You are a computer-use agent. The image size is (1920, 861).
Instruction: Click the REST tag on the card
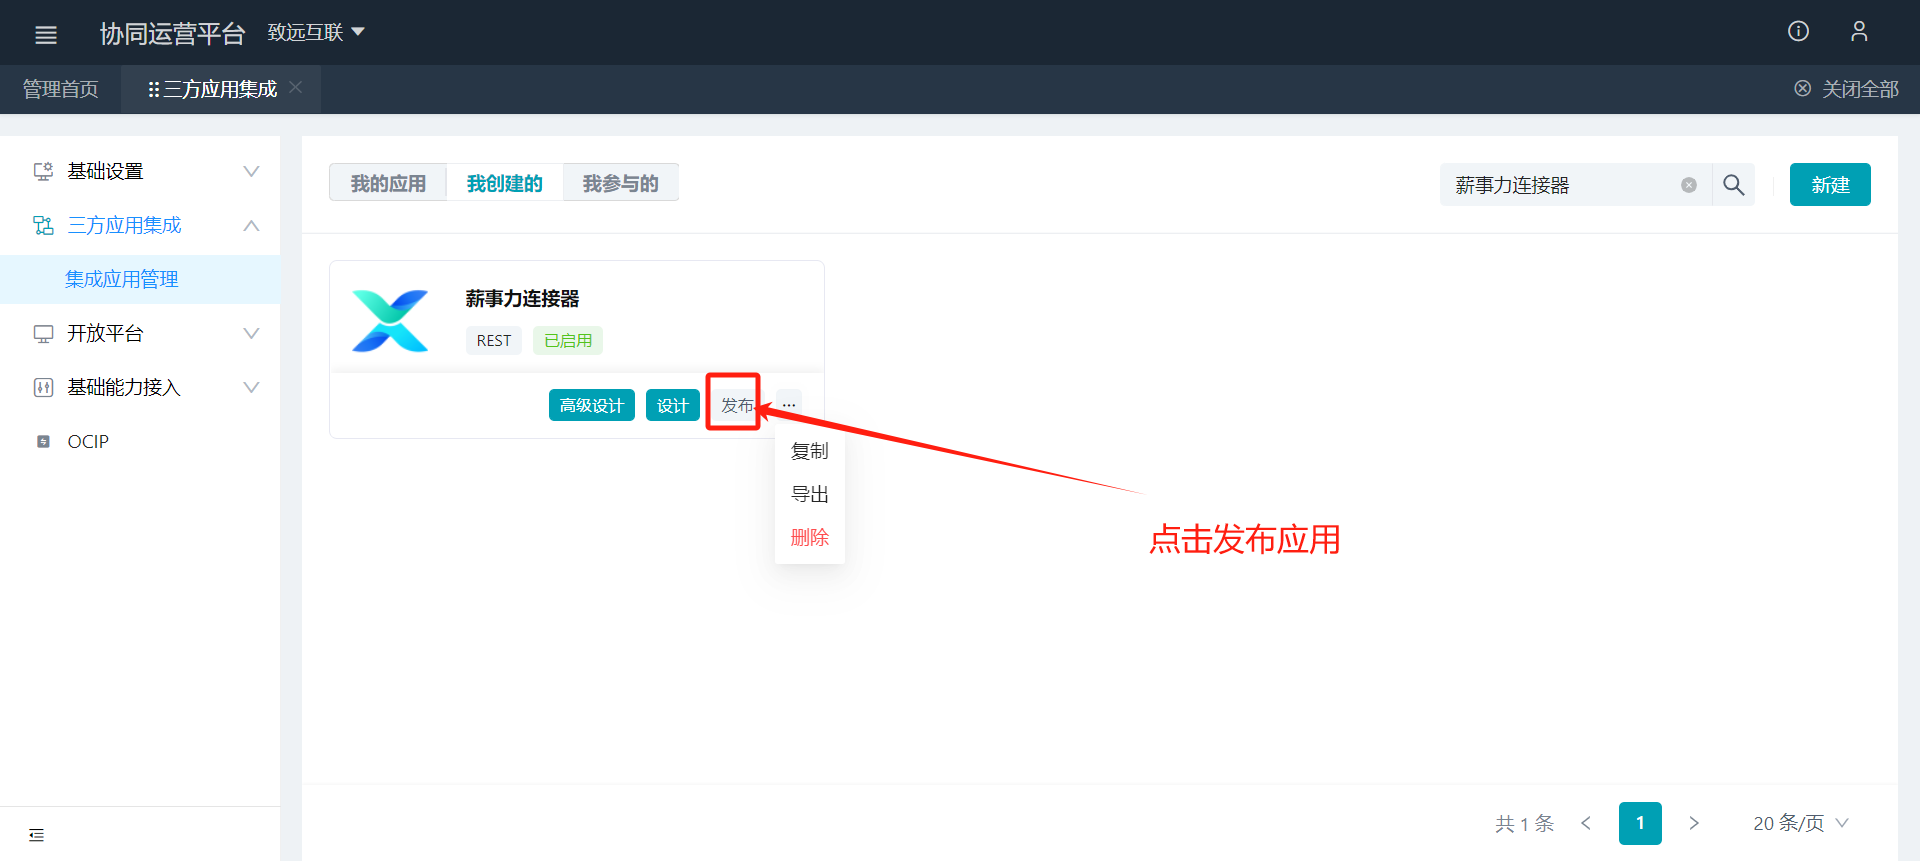(494, 340)
